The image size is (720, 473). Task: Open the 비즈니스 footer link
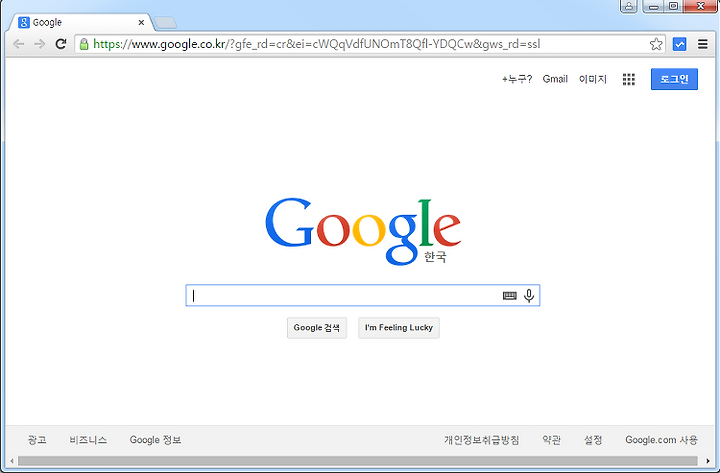[88, 440]
